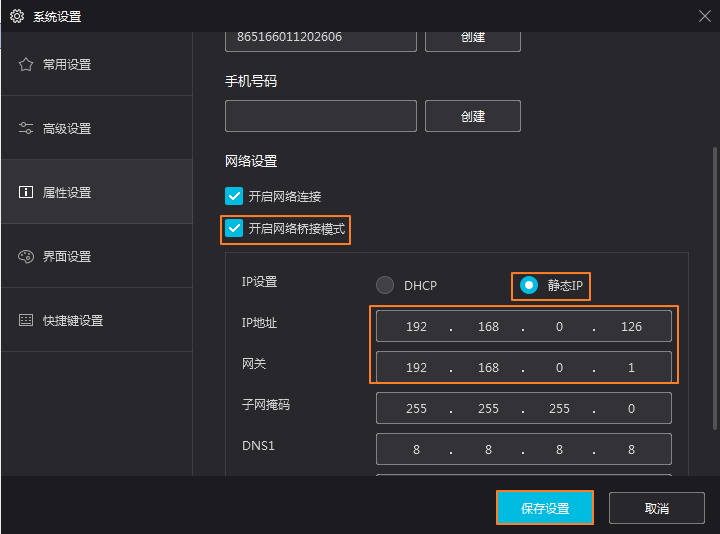Click the info icon beside 属性设置
720x534 pixels.
point(26,192)
